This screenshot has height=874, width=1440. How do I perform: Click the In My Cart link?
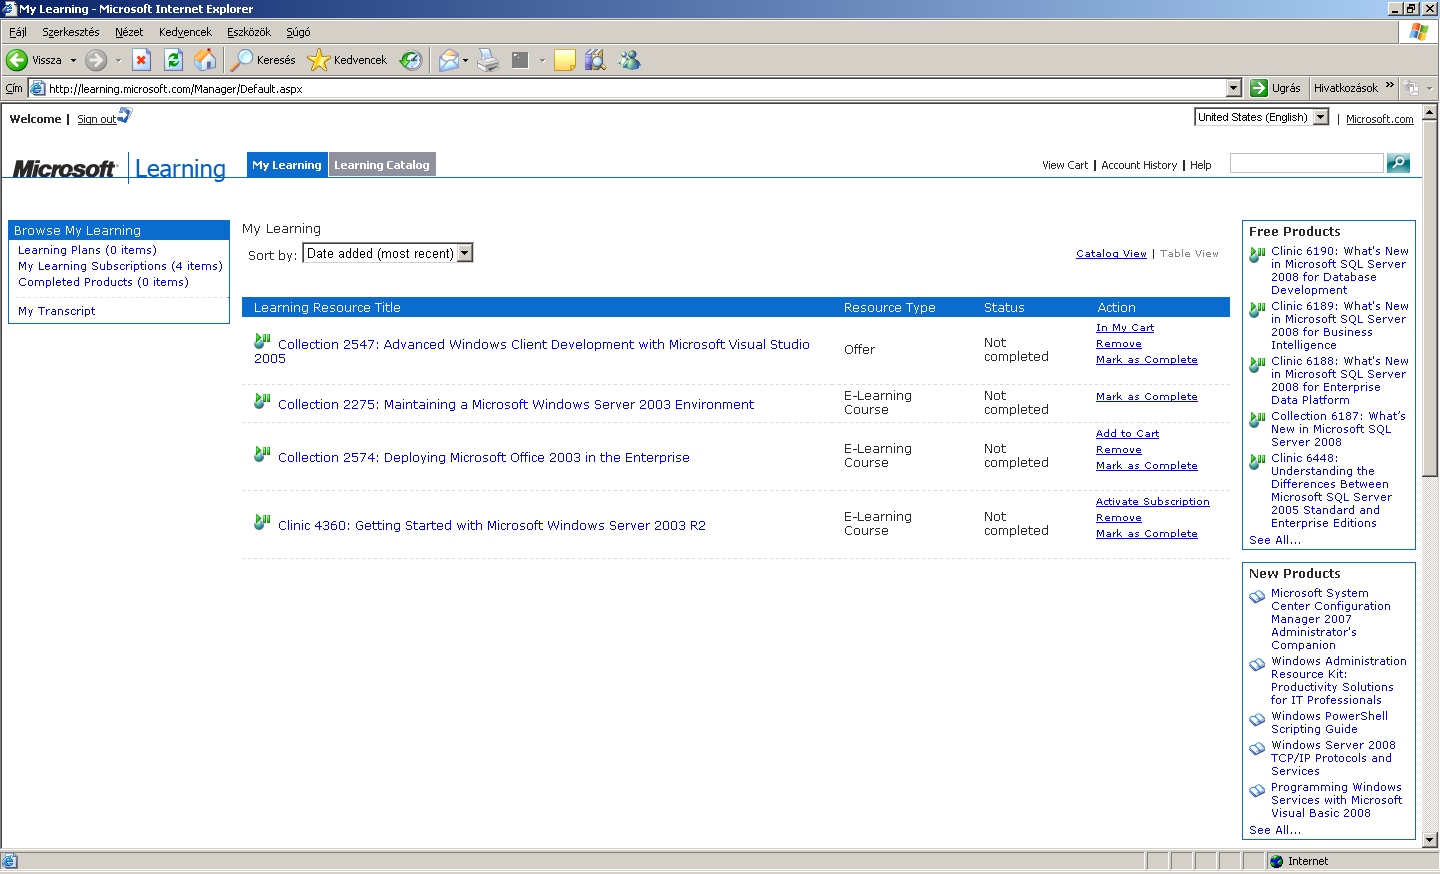(x=1125, y=327)
